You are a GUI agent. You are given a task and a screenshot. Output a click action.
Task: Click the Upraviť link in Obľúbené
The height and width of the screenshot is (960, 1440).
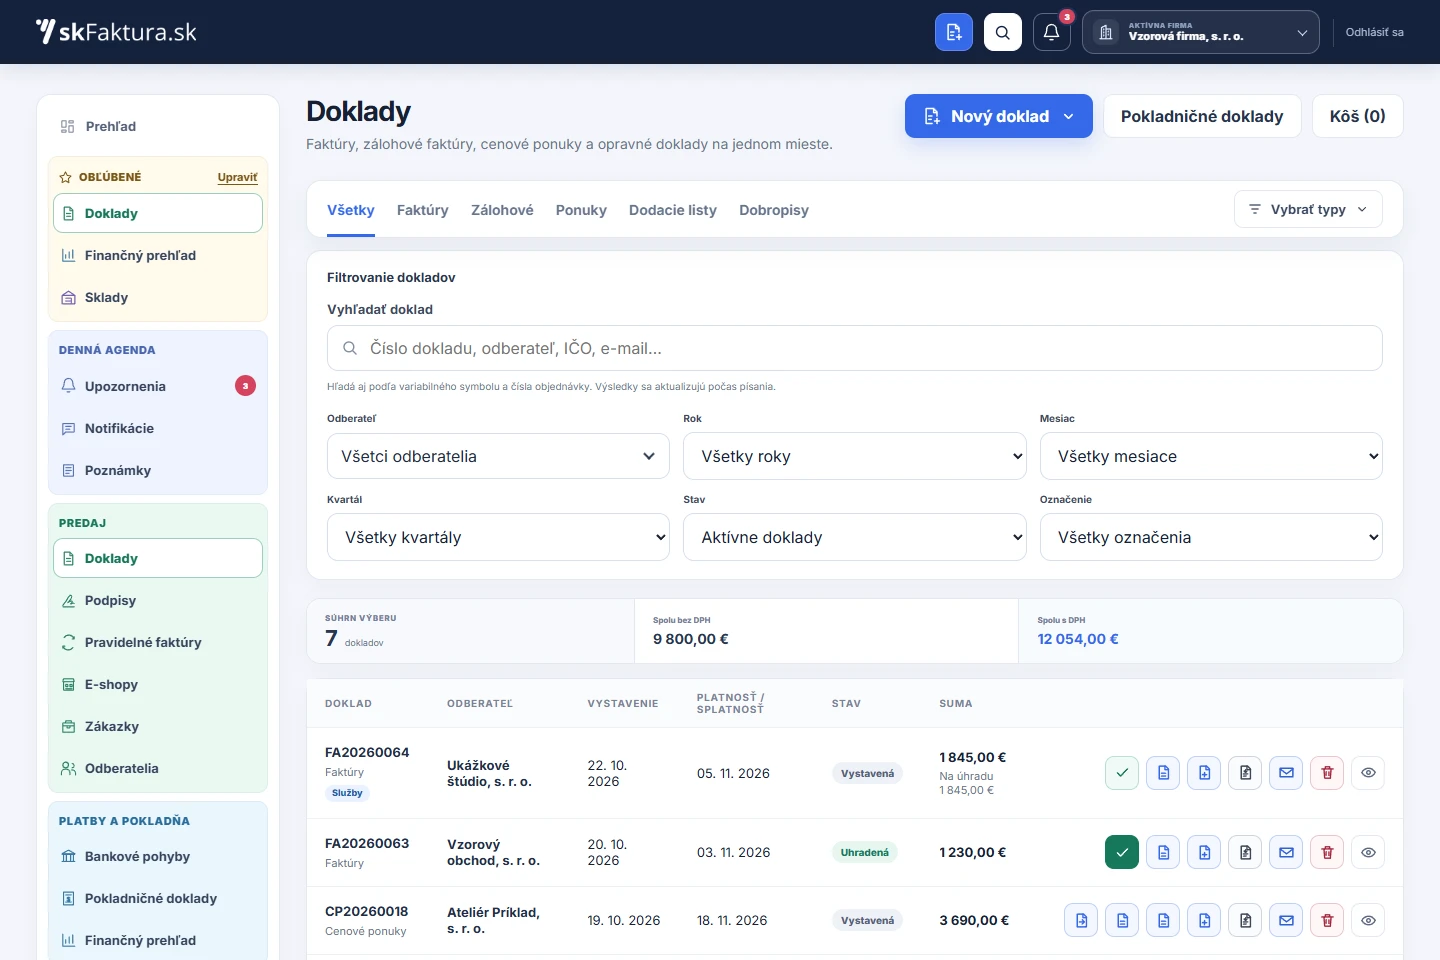point(237,177)
